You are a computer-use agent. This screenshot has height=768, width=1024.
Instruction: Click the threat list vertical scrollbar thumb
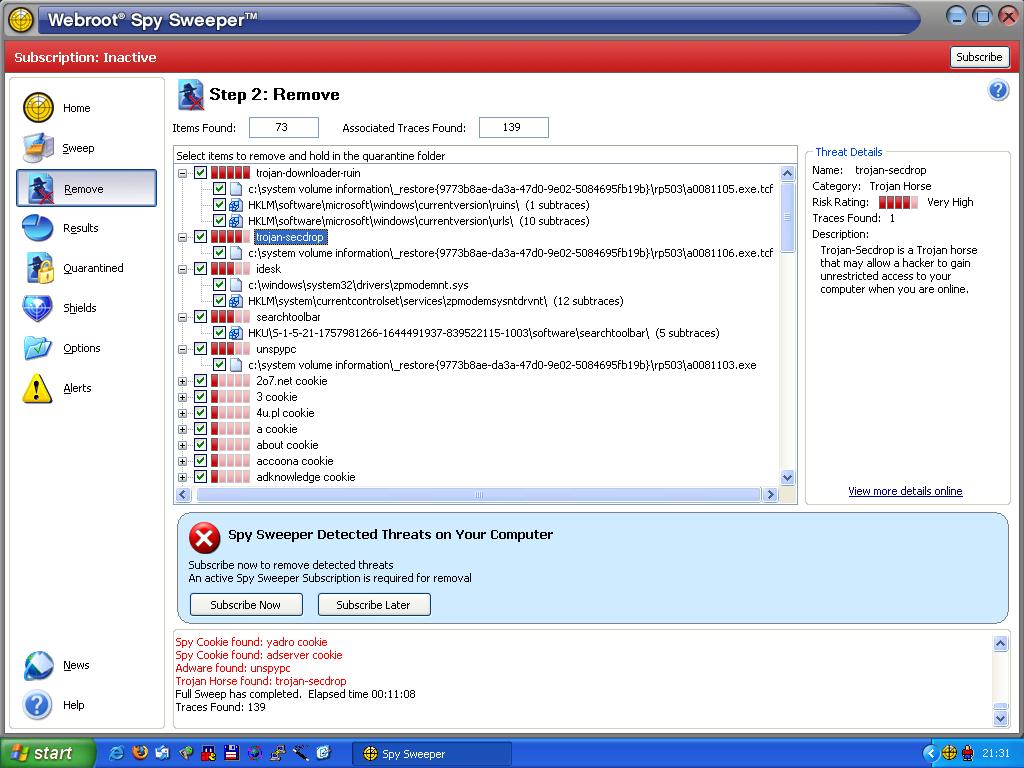coord(788,217)
